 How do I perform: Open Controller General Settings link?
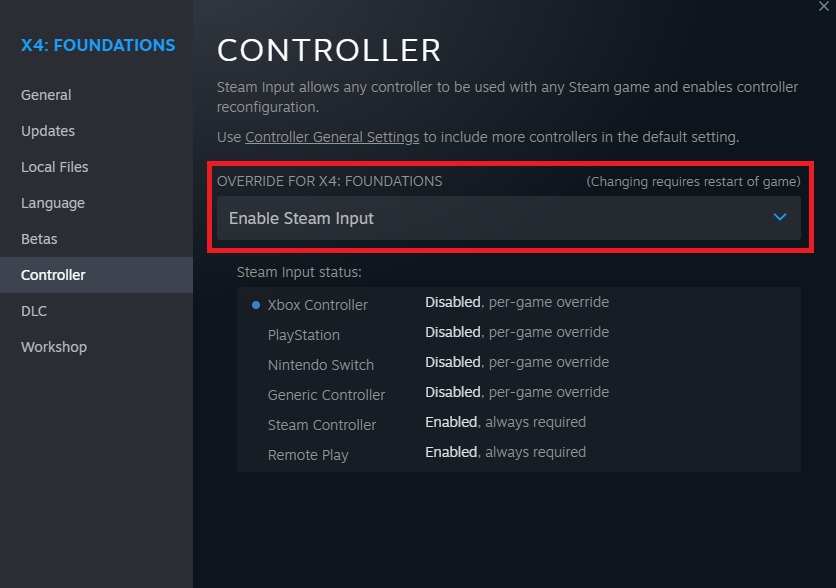[332, 137]
